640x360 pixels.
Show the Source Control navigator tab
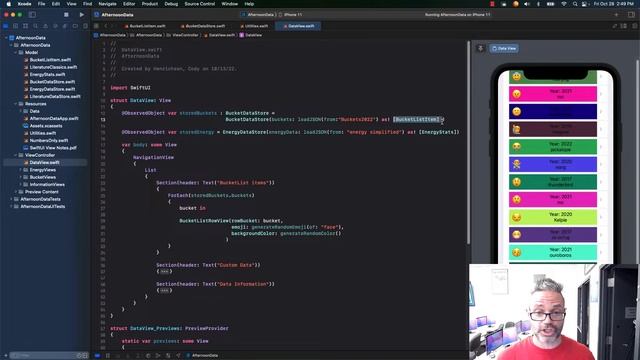point(16,26)
